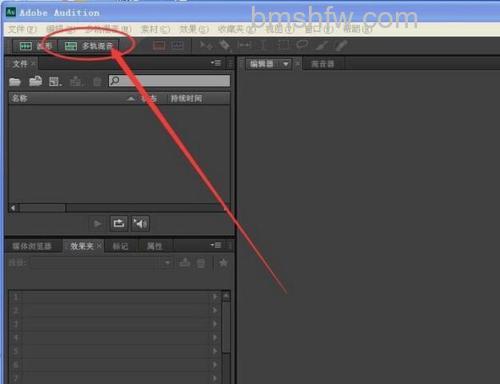Image resolution: width=500 pixels, height=384 pixels.
Task: Select the Lasso Selection tool
Action: click(302, 45)
